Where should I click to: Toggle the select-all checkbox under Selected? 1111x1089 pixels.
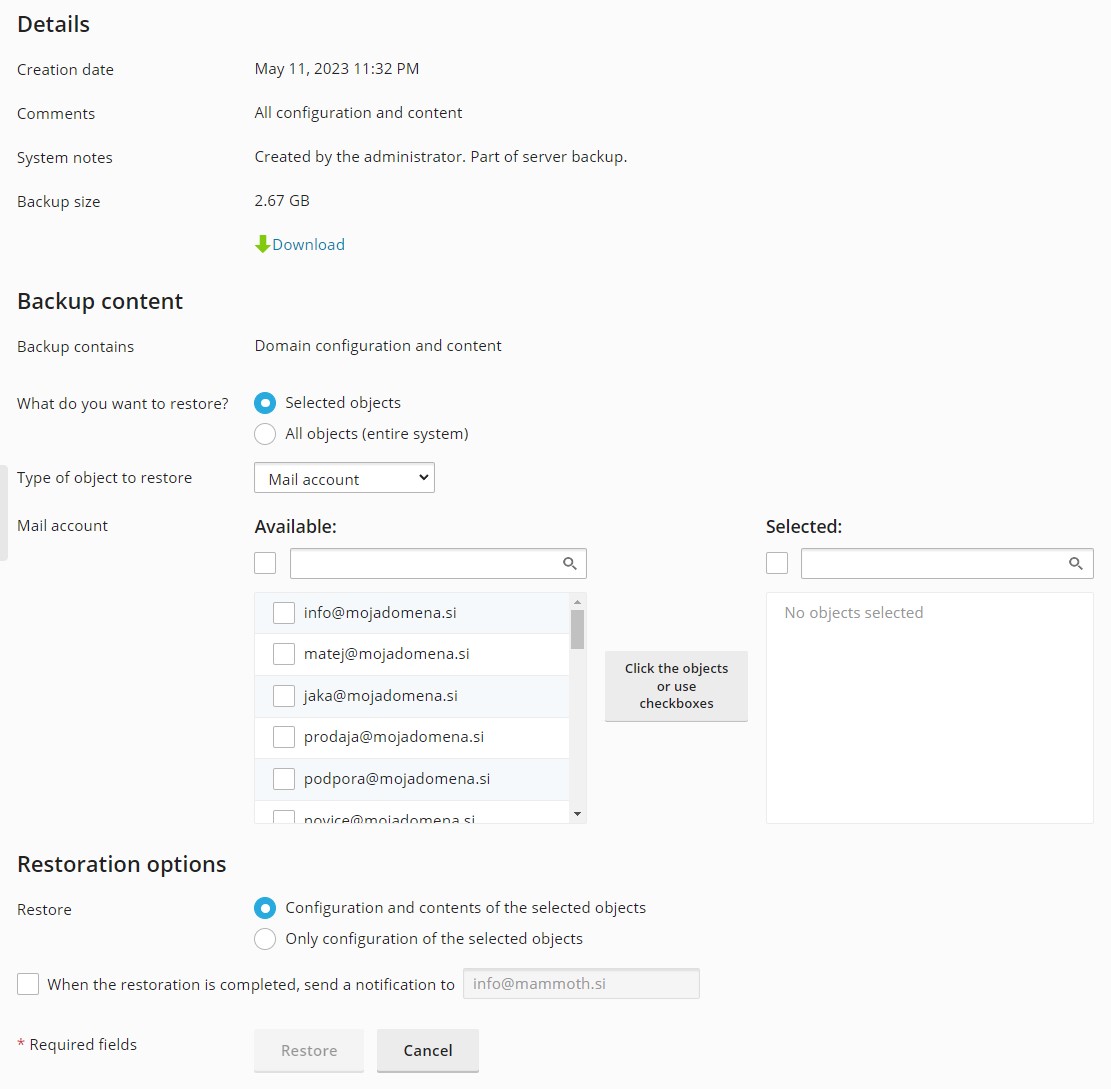777,563
